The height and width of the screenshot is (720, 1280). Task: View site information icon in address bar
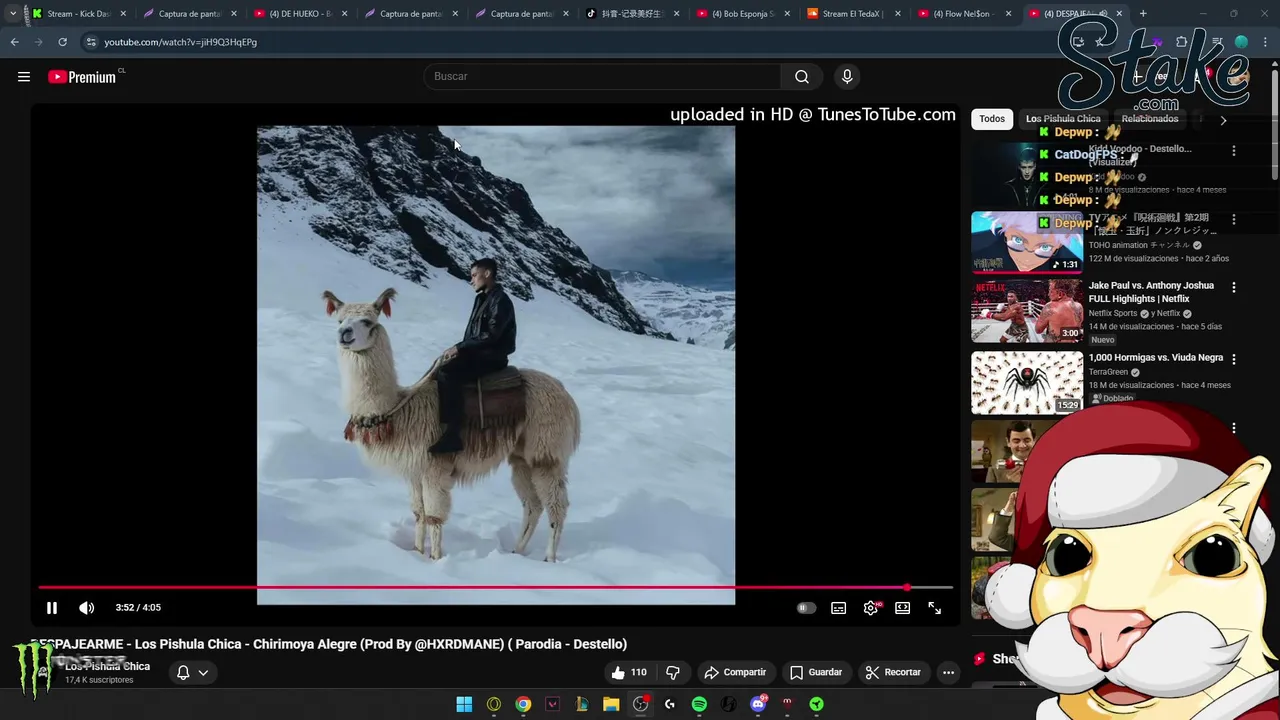(91, 42)
